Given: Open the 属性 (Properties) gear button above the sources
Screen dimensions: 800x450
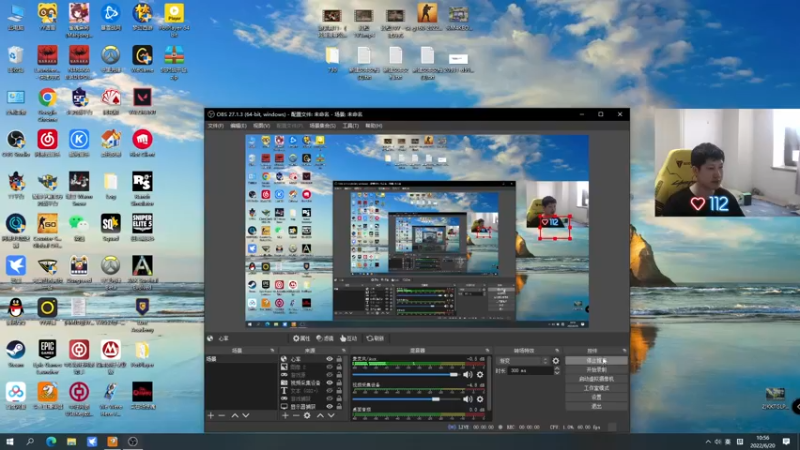Looking at the screenshot, I should point(300,339).
